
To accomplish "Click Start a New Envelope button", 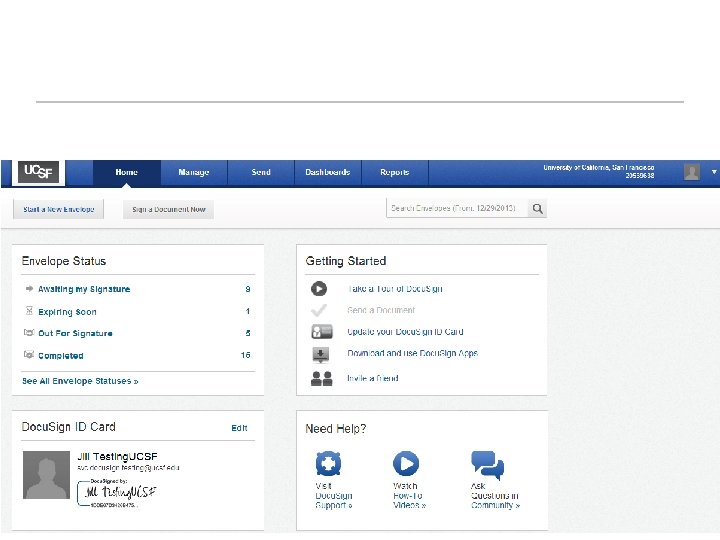I will tap(58, 209).
